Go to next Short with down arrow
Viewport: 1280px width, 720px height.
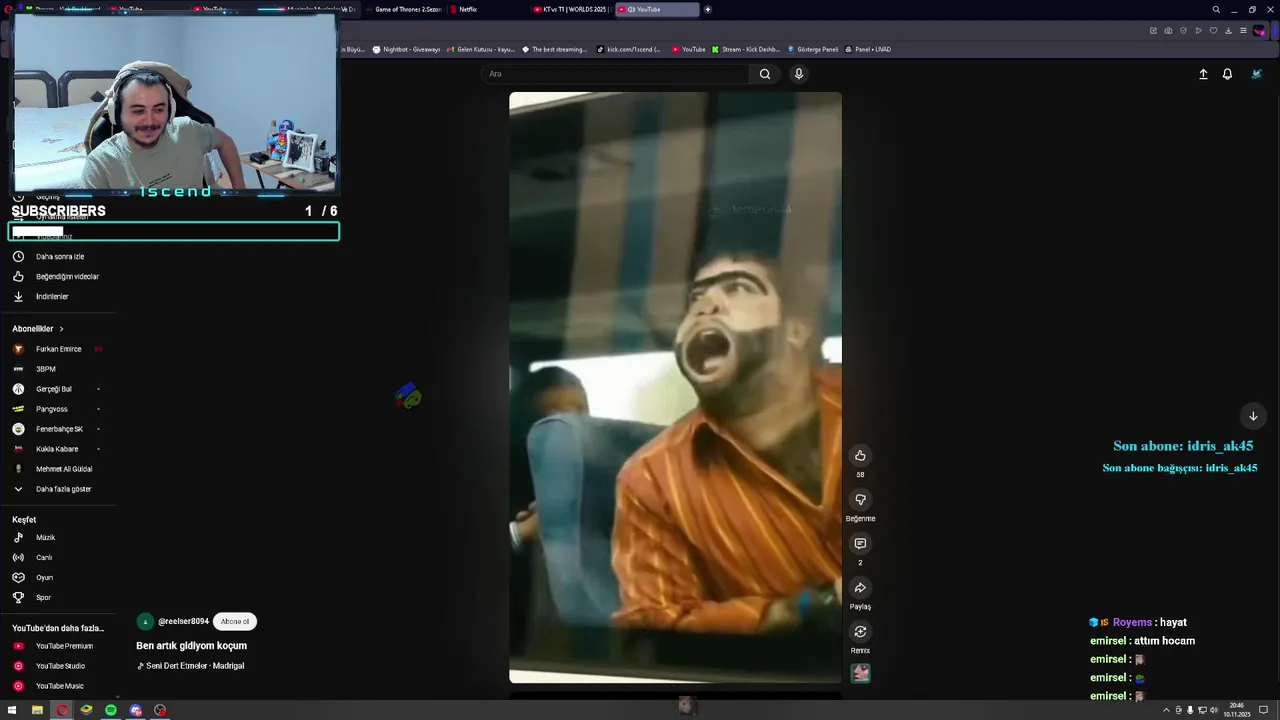(x=1253, y=416)
